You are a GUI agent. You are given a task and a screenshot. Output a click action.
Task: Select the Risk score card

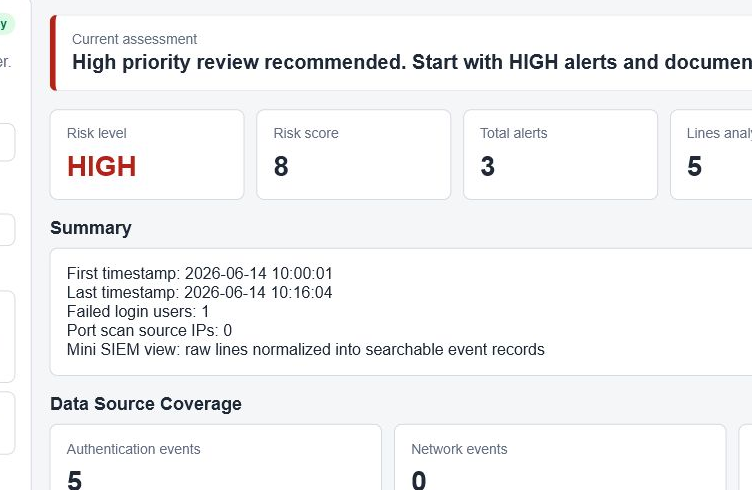[x=353, y=154]
